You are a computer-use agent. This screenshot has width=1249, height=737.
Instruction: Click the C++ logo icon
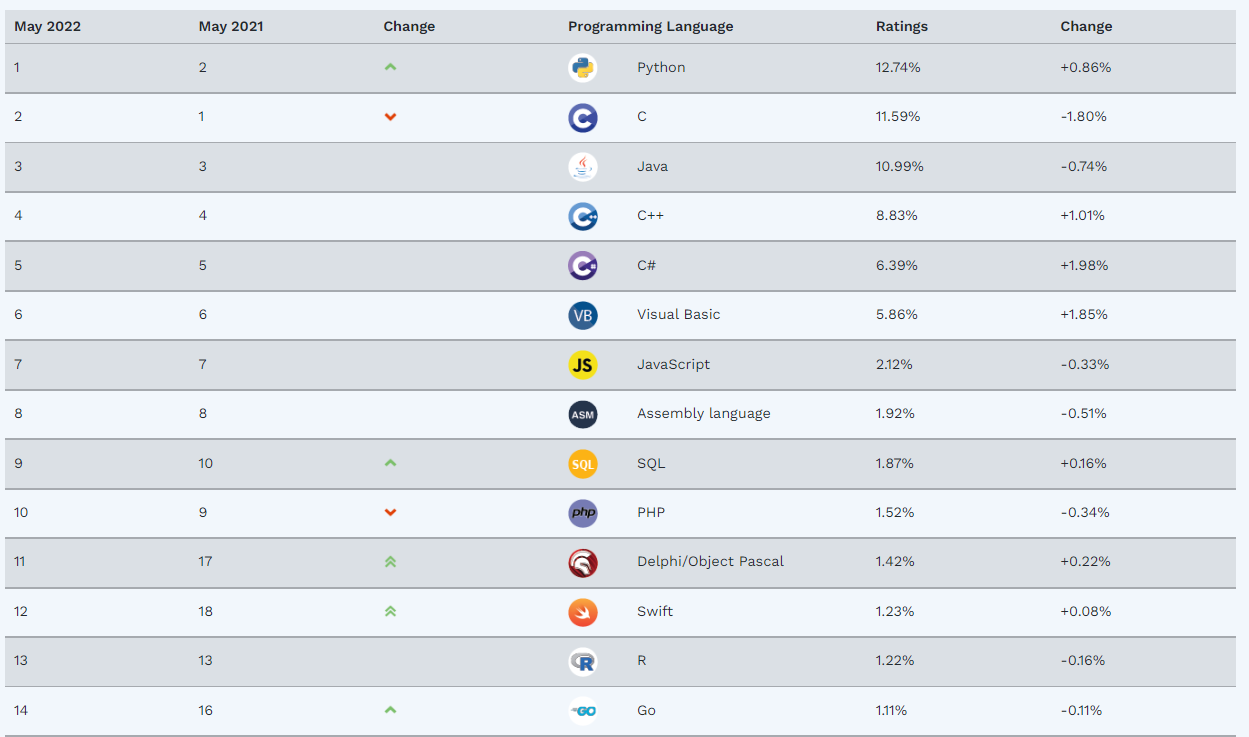pos(582,216)
